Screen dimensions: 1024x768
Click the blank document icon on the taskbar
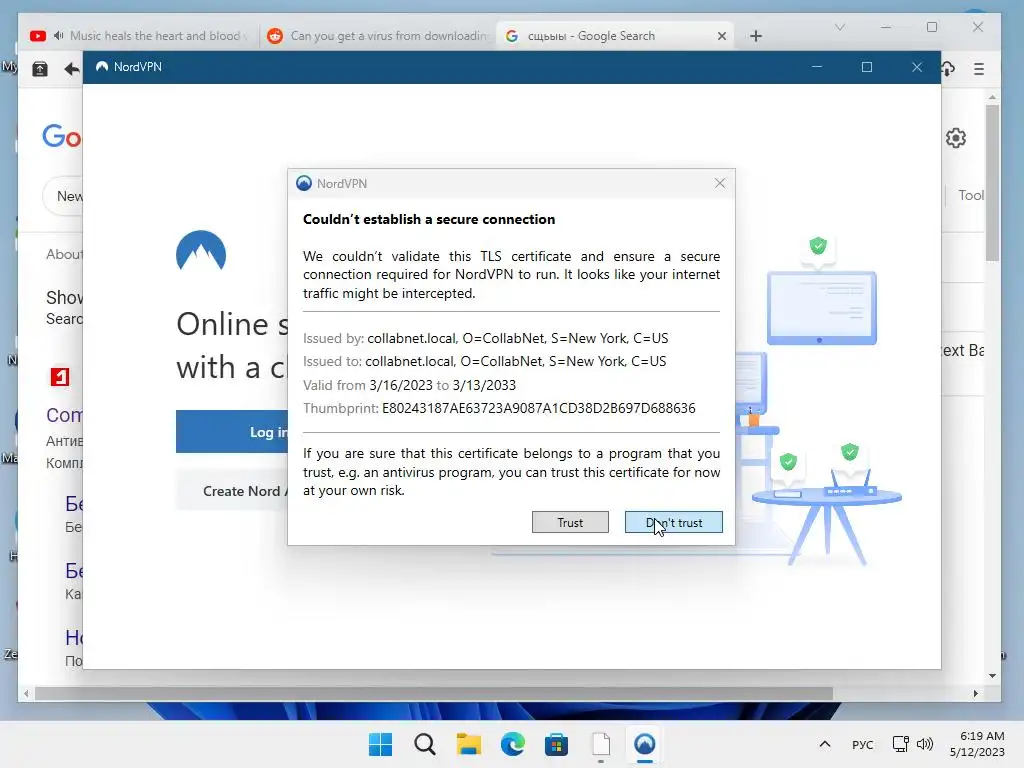[x=601, y=744]
